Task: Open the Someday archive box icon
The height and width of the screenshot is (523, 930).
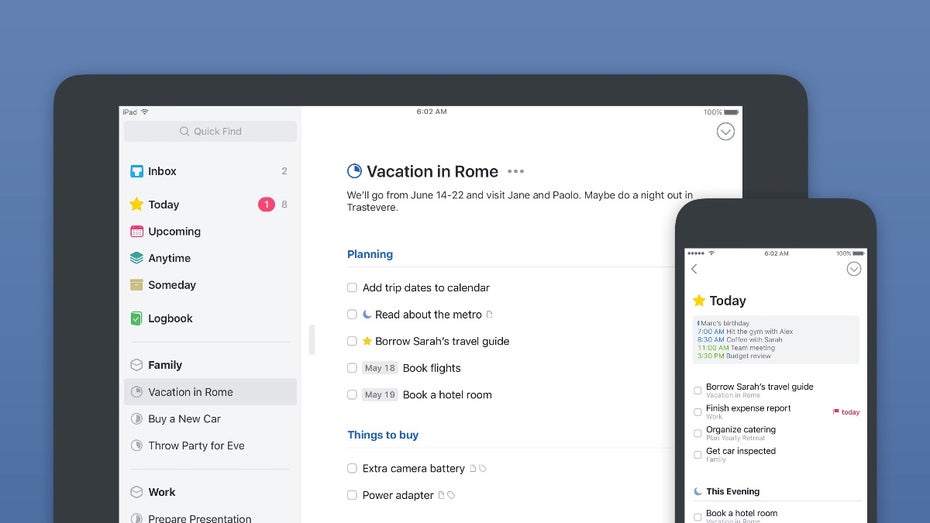Action: tap(136, 285)
